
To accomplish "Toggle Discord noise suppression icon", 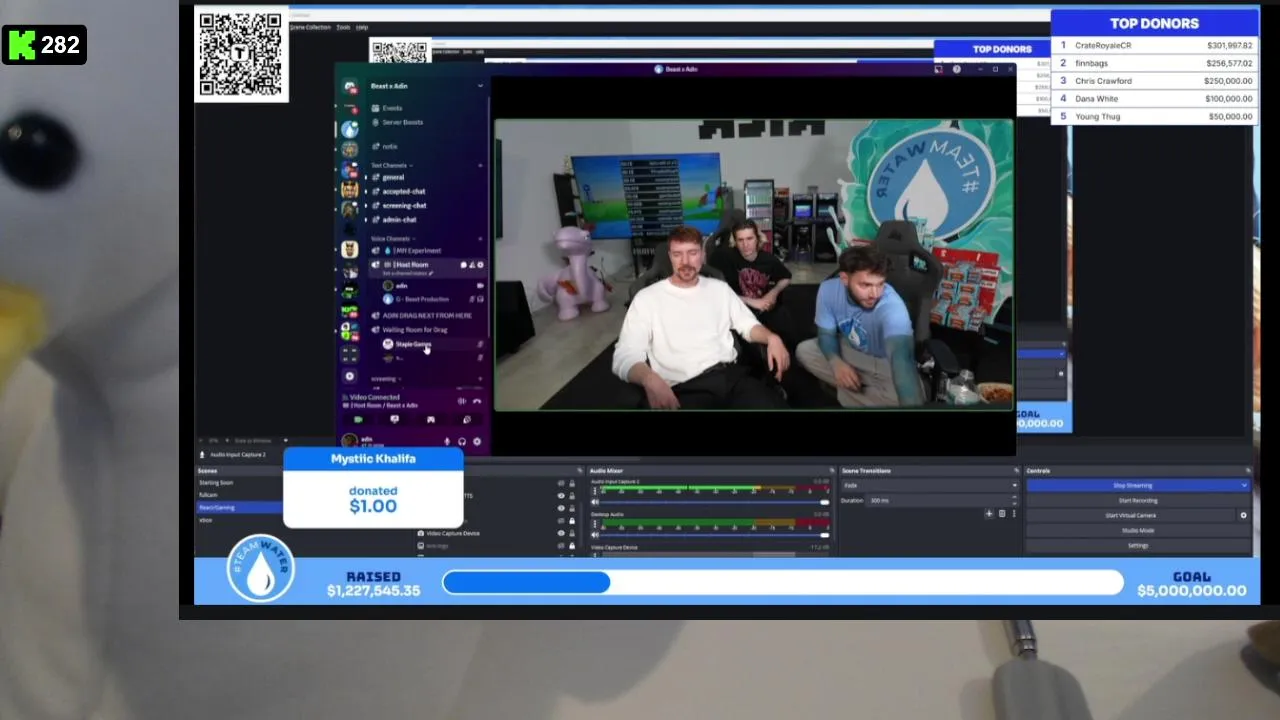I will pos(462,401).
